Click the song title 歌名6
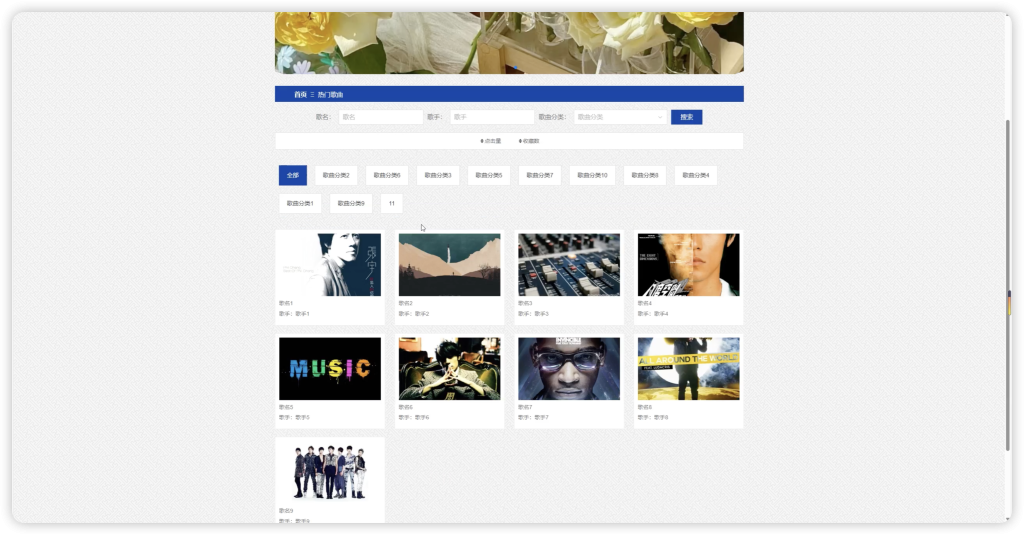The image size is (1024, 535). click(x=406, y=407)
